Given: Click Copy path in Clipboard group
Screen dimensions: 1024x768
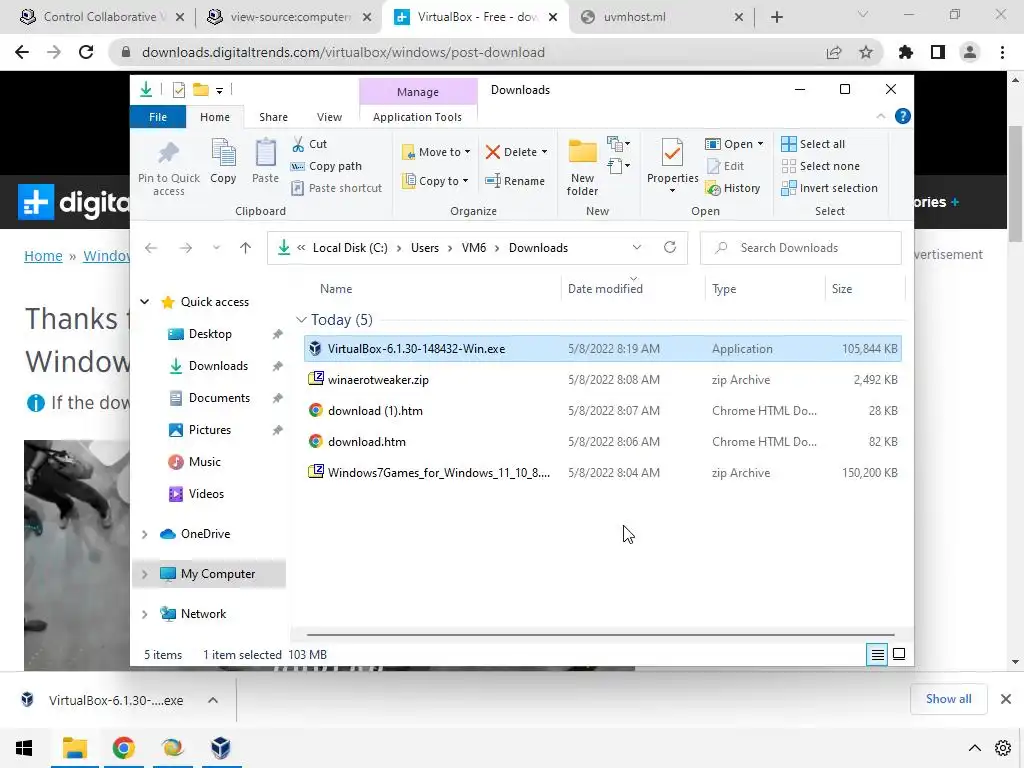Looking at the screenshot, I should click(327, 166).
